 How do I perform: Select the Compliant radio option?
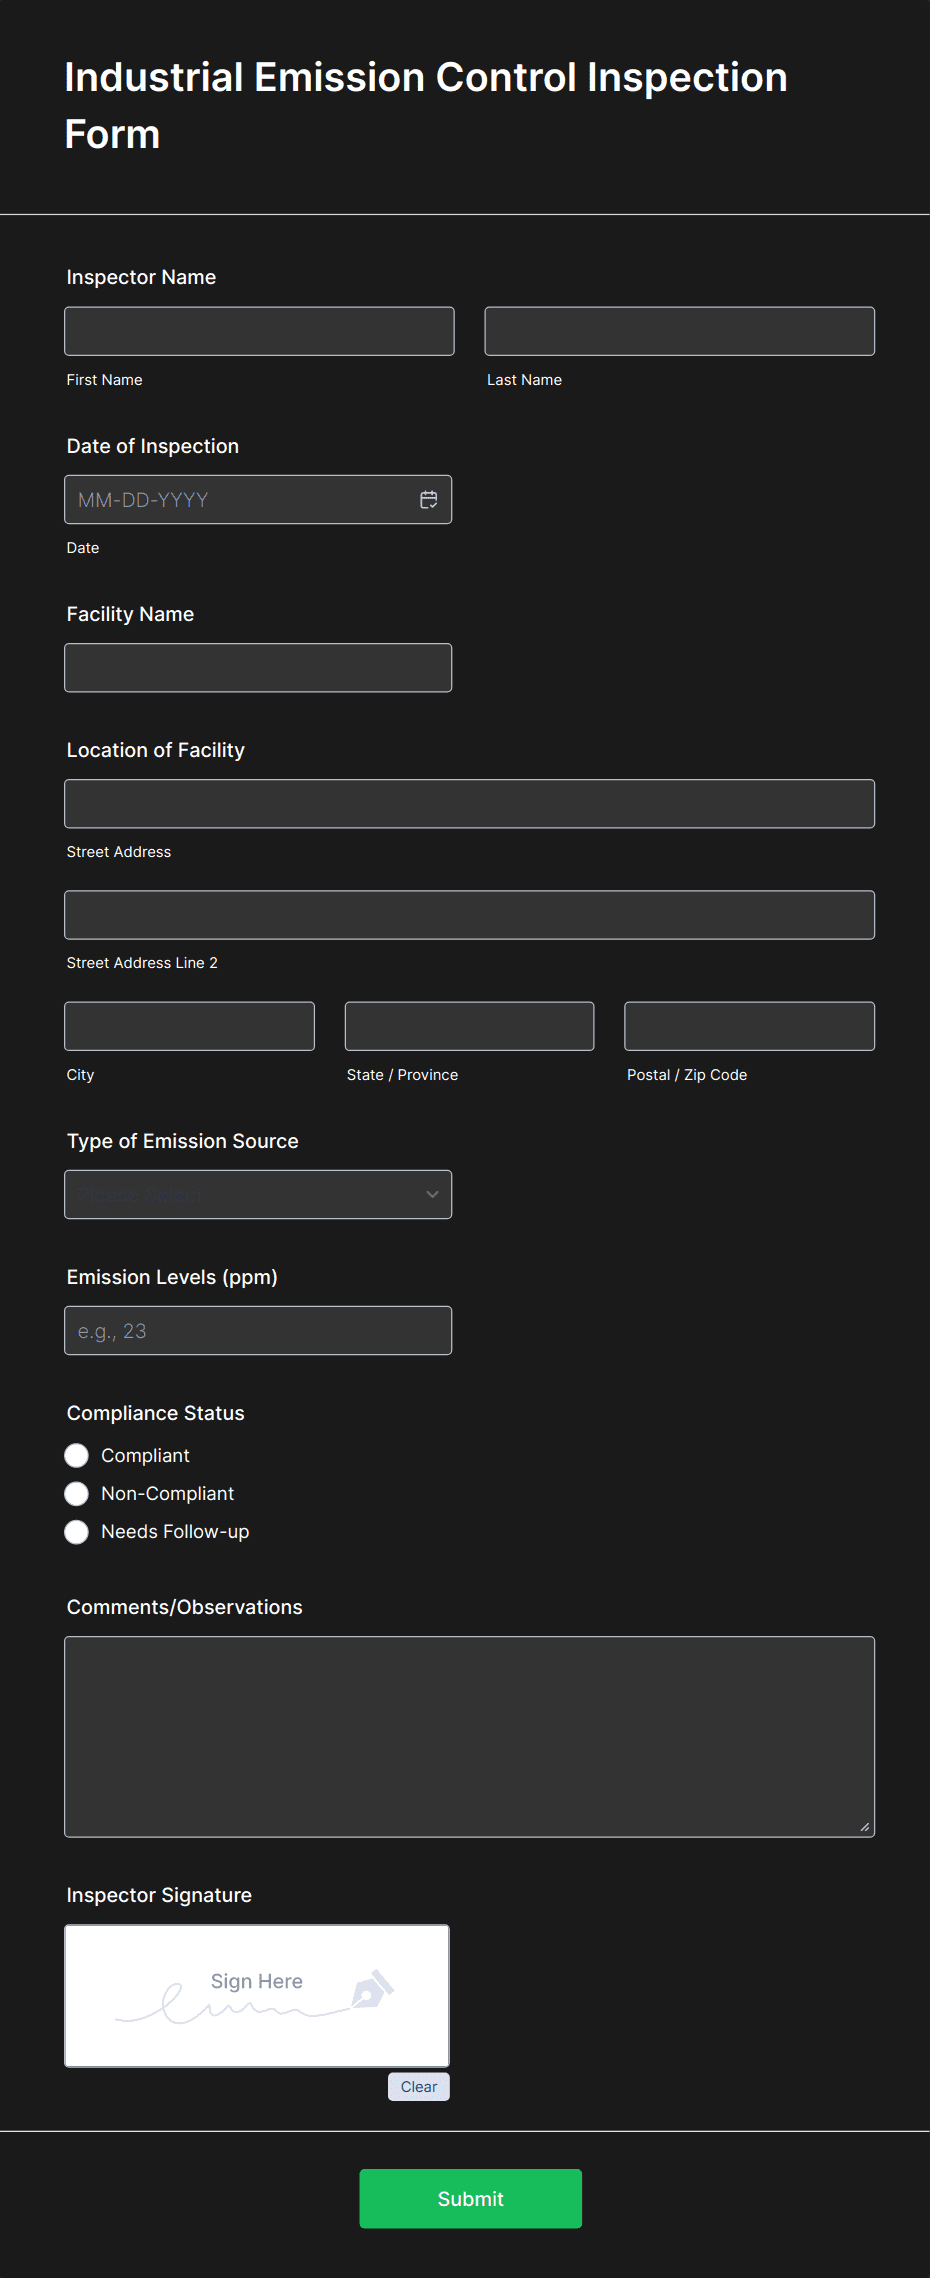[x=77, y=1455]
